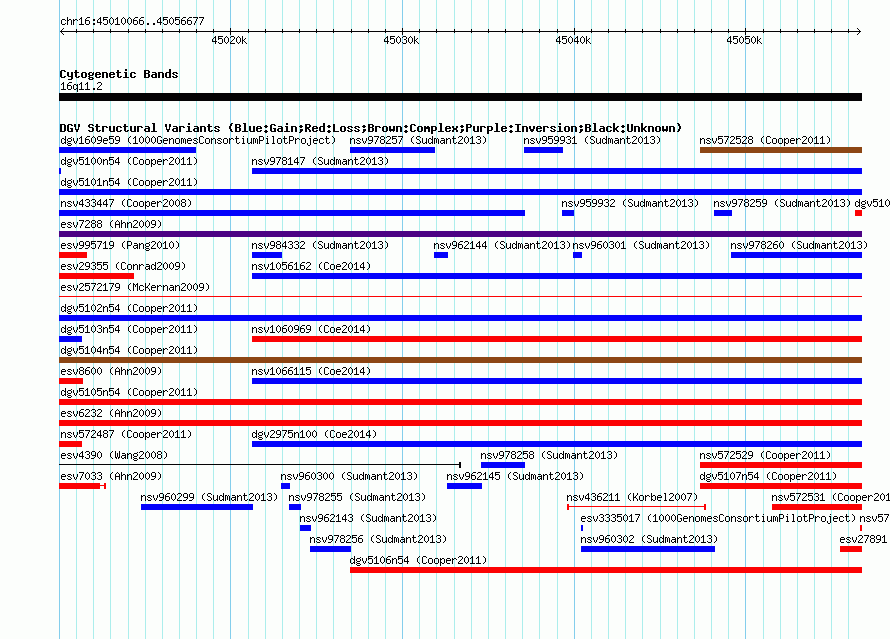Select the nsv962144 (Sudmant2013) label
The height and width of the screenshot is (639, 890).
click(502, 245)
